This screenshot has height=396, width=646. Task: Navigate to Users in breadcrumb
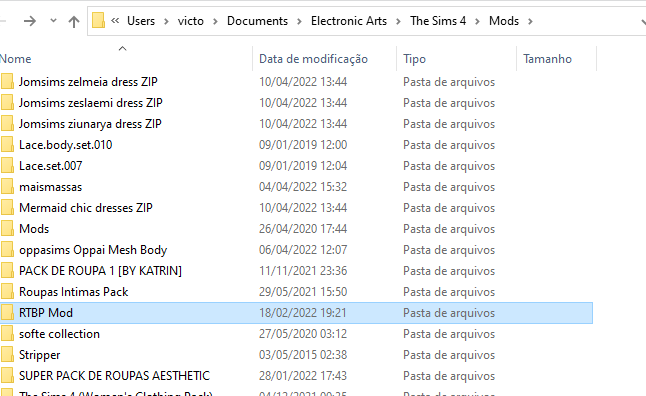tap(141, 21)
